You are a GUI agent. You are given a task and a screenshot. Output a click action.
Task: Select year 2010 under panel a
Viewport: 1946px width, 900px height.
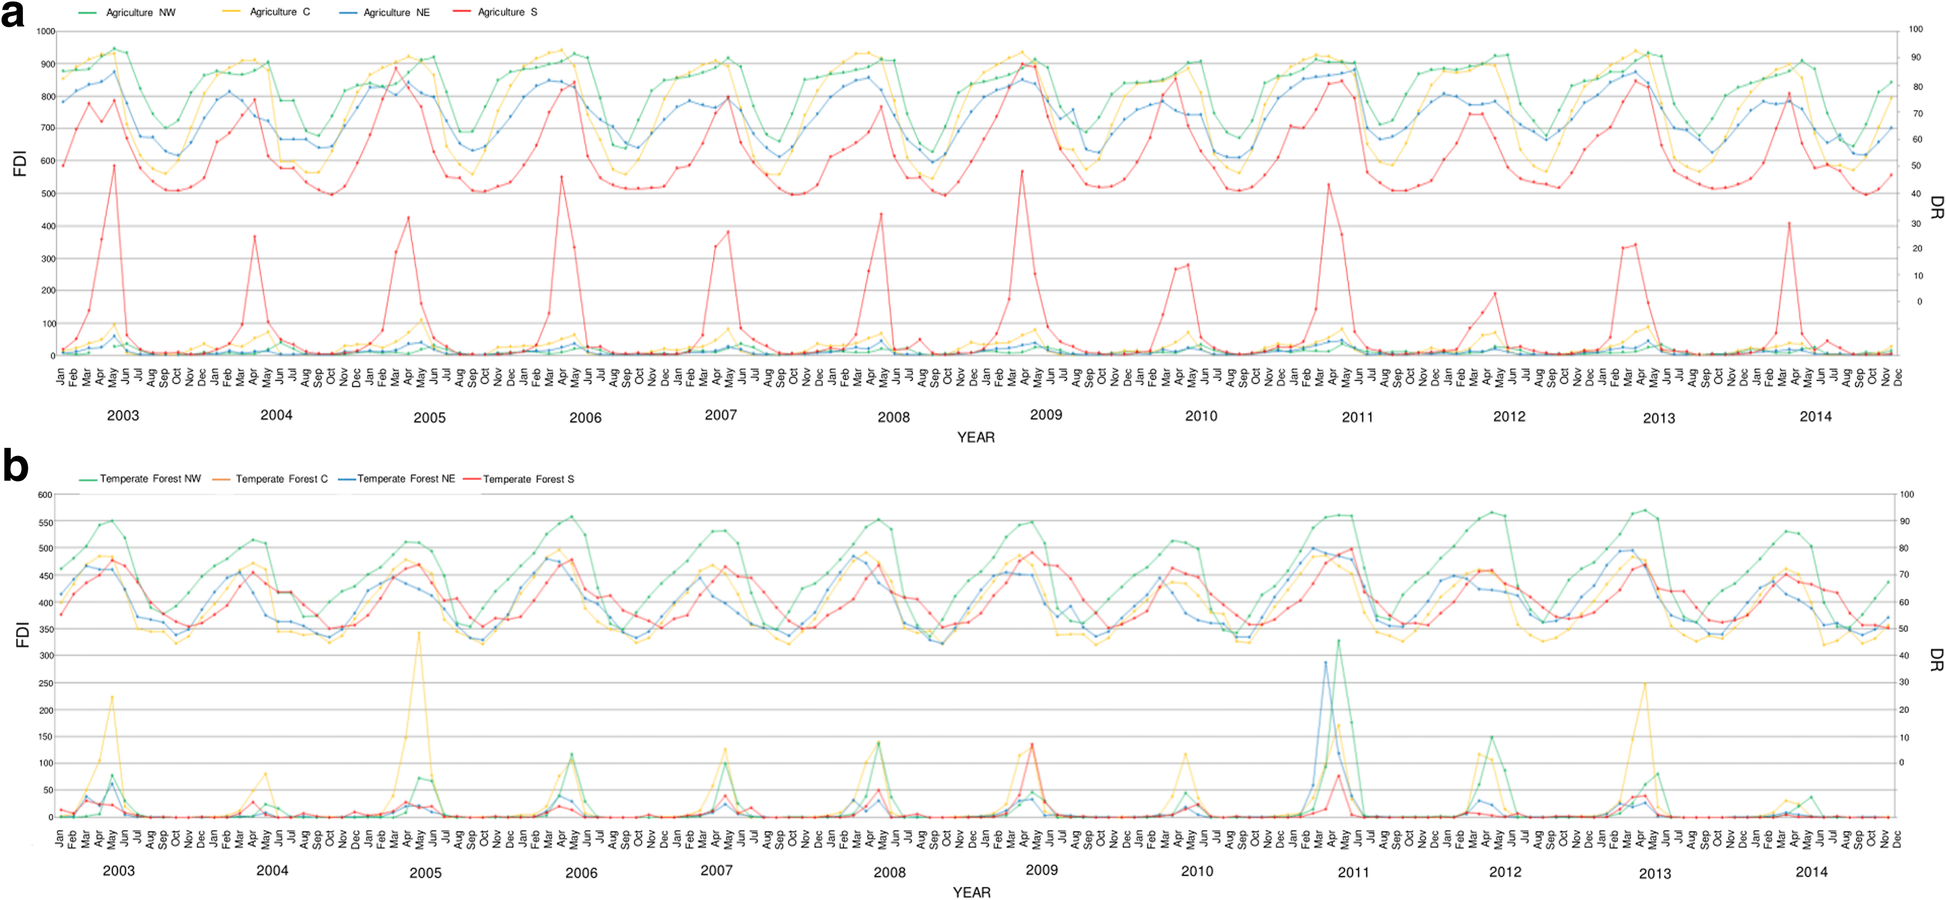pos(1201,416)
